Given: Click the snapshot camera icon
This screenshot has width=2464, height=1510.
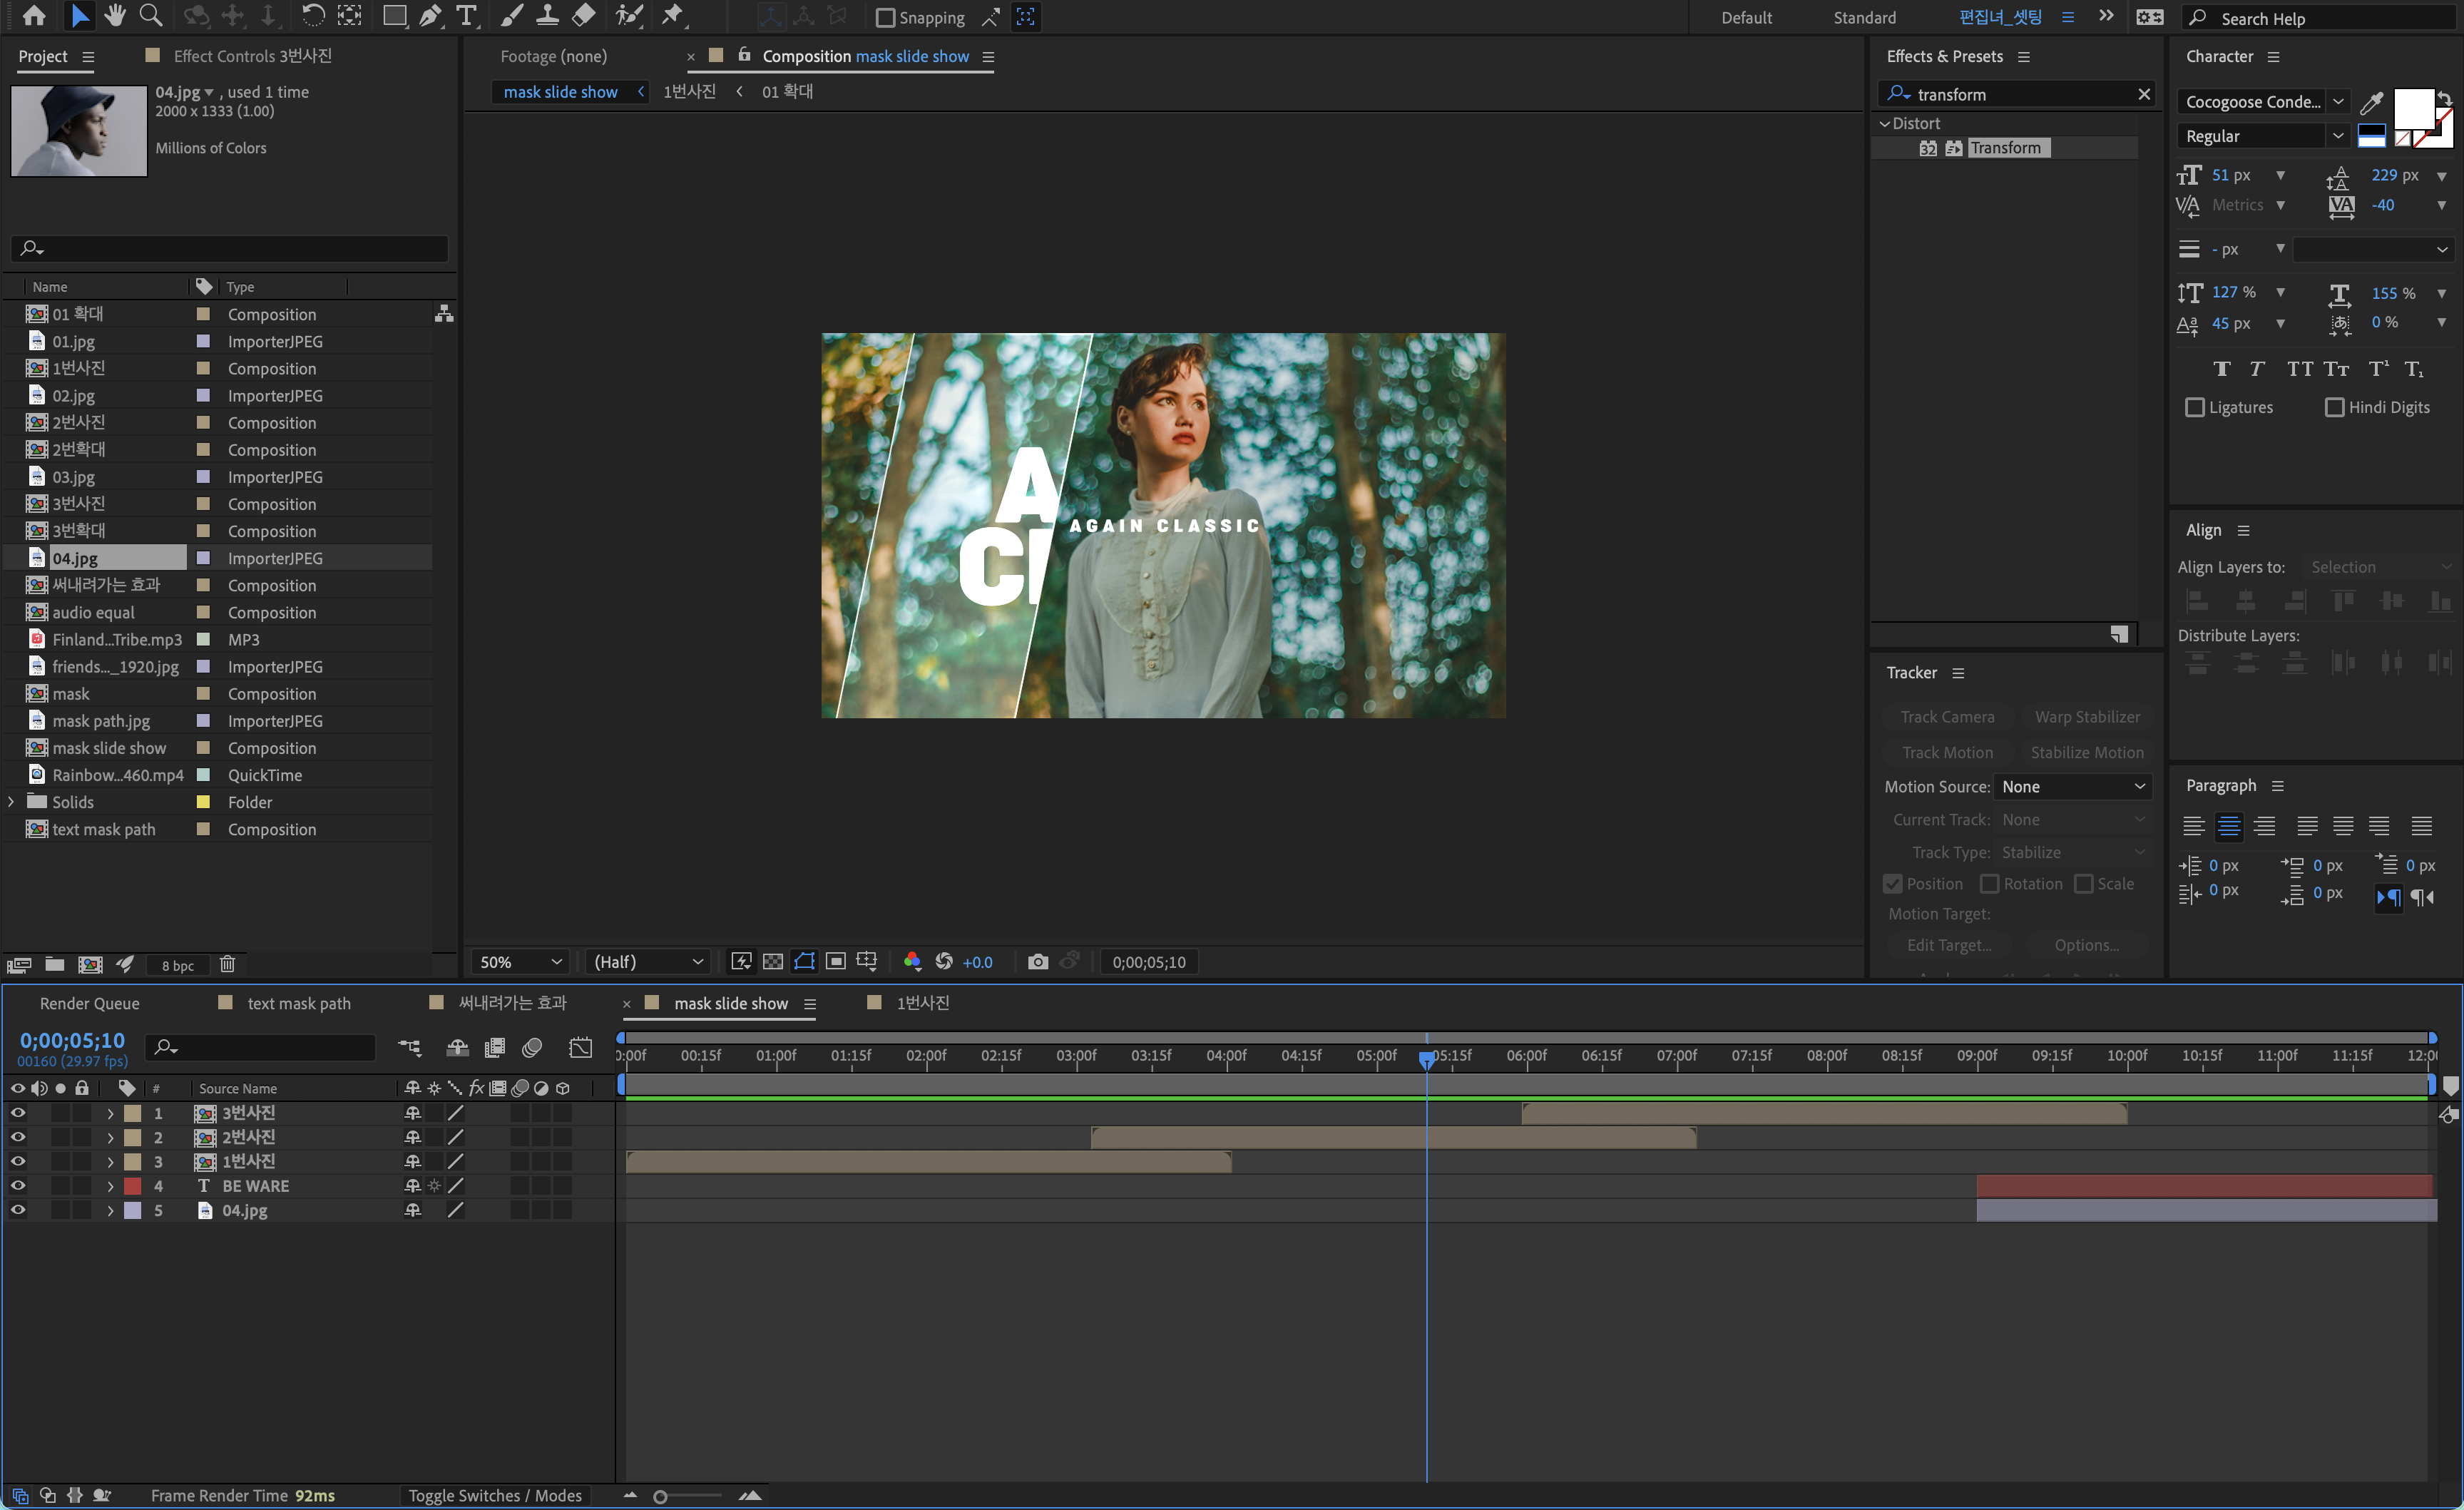Looking at the screenshot, I should 1037,962.
